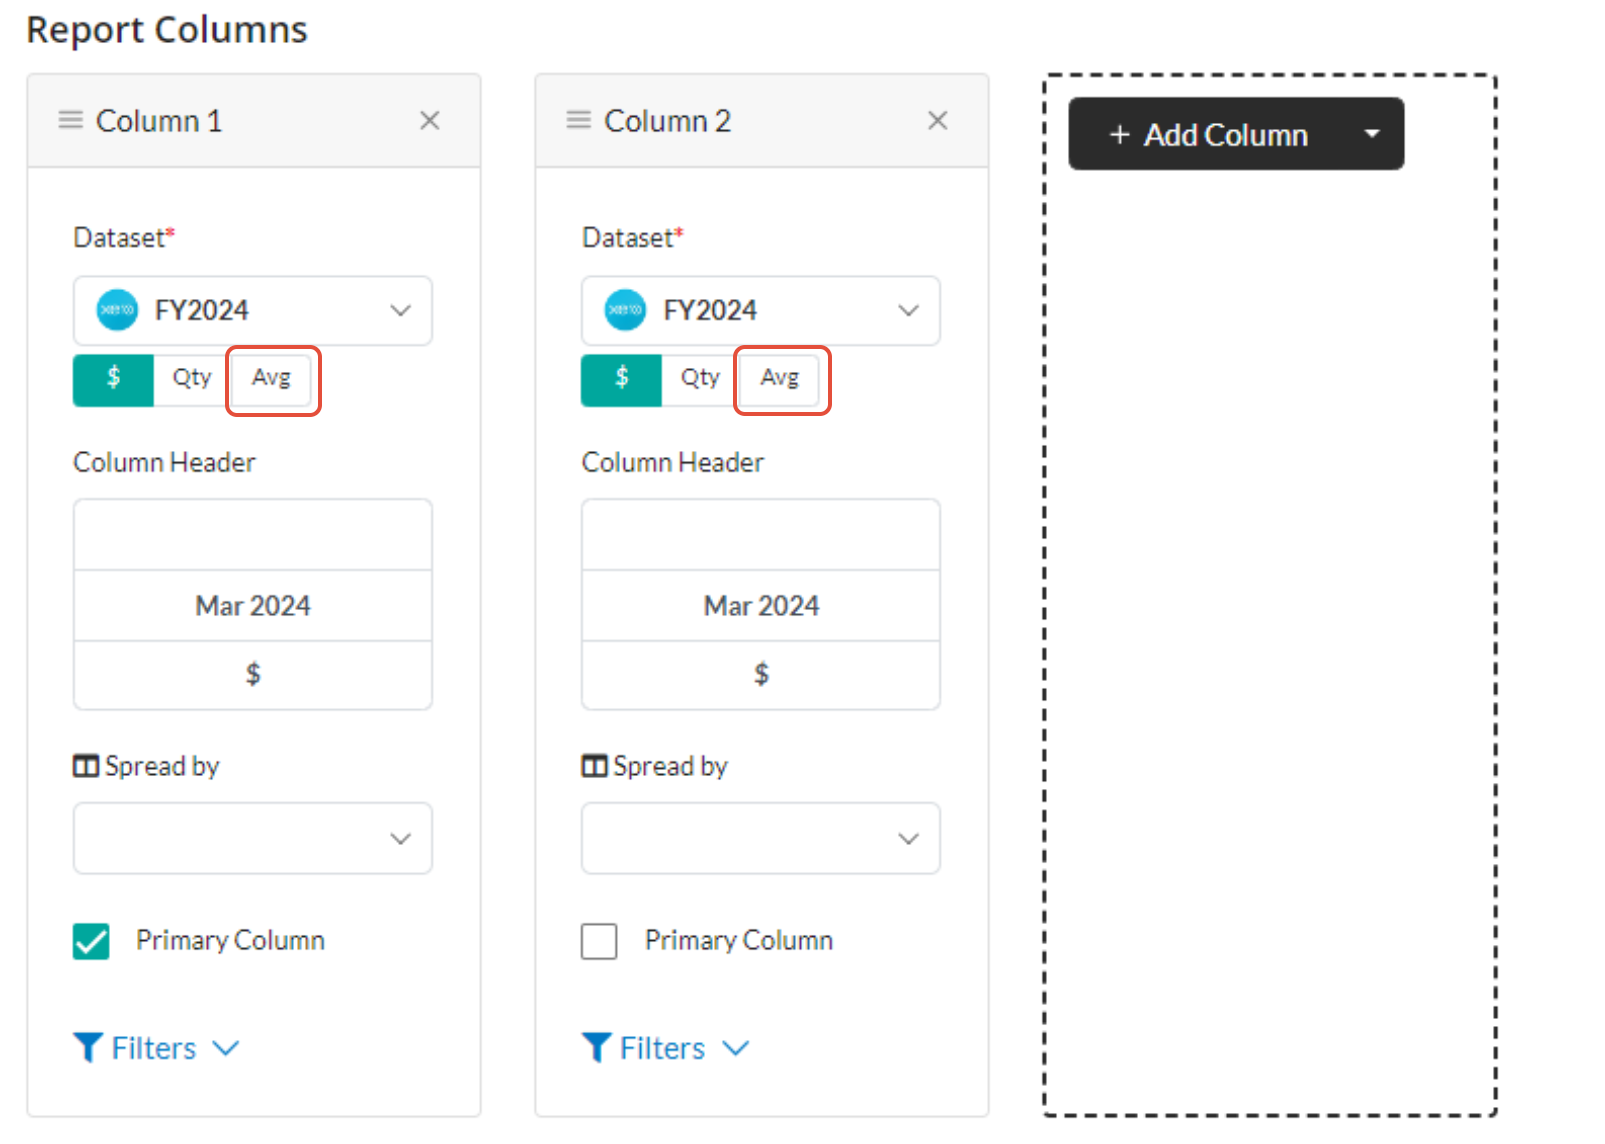This screenshot has height=1144, width=1605.
Task: Click the Column 2 title text
Action: [x=668, y=121]
